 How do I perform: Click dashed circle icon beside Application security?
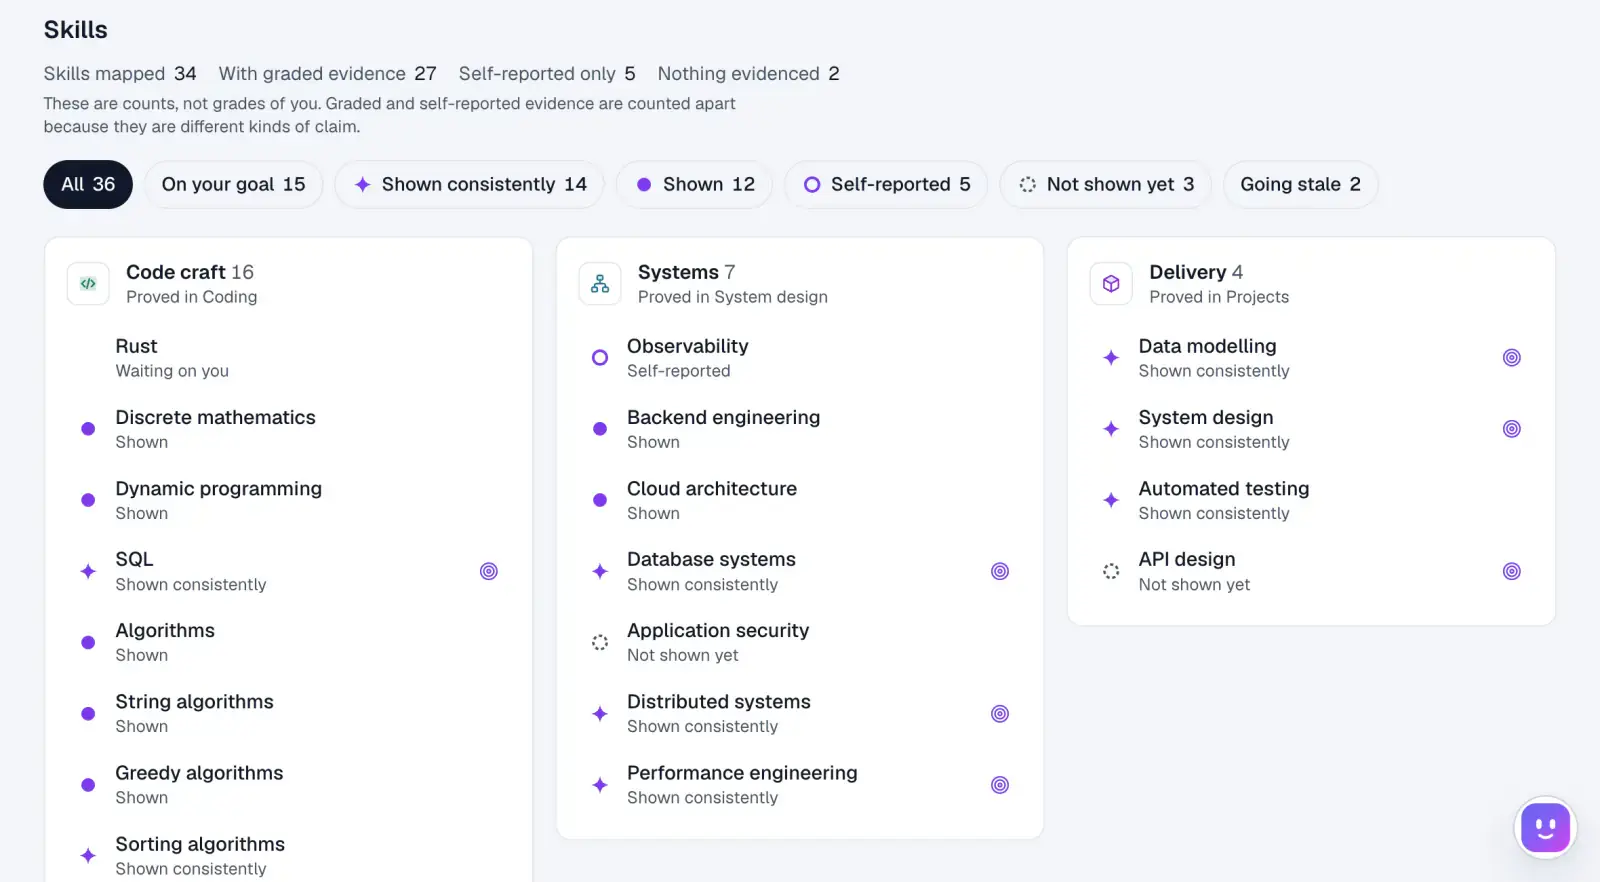[x=600, y=642]
